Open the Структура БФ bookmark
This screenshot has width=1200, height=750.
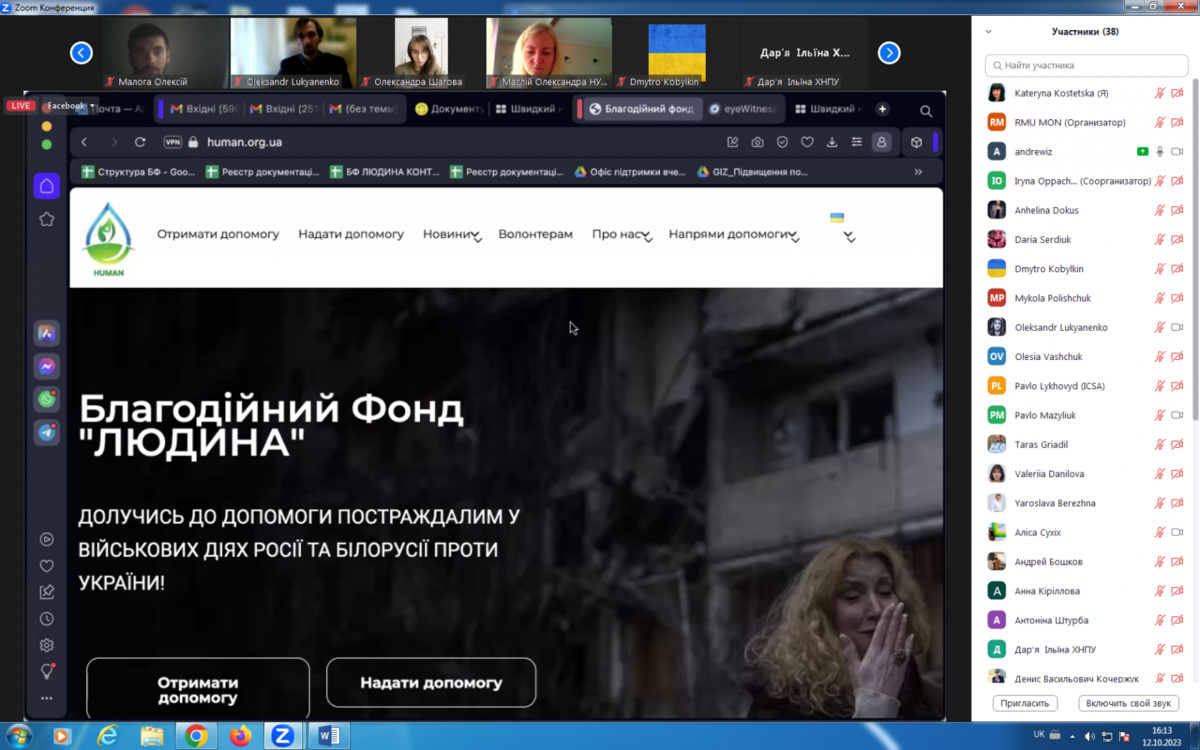pos(139,172)
